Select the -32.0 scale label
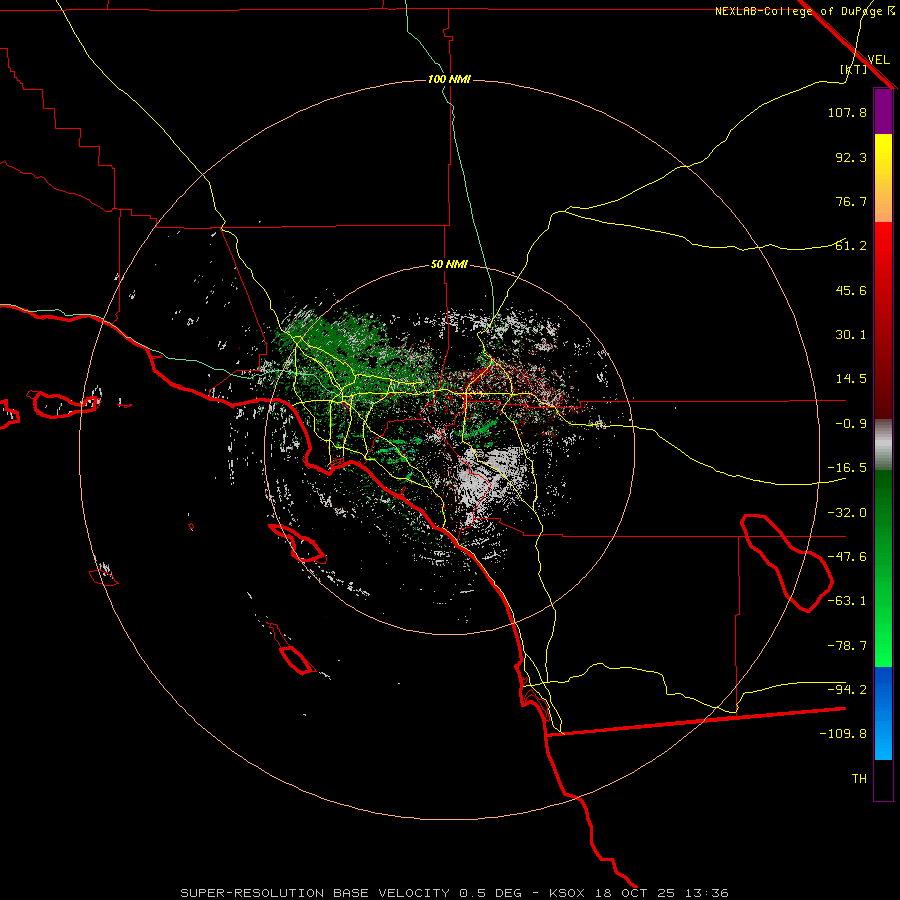This screenshot has width=900, height=900. pyautogui.click(x=847, y=513)
